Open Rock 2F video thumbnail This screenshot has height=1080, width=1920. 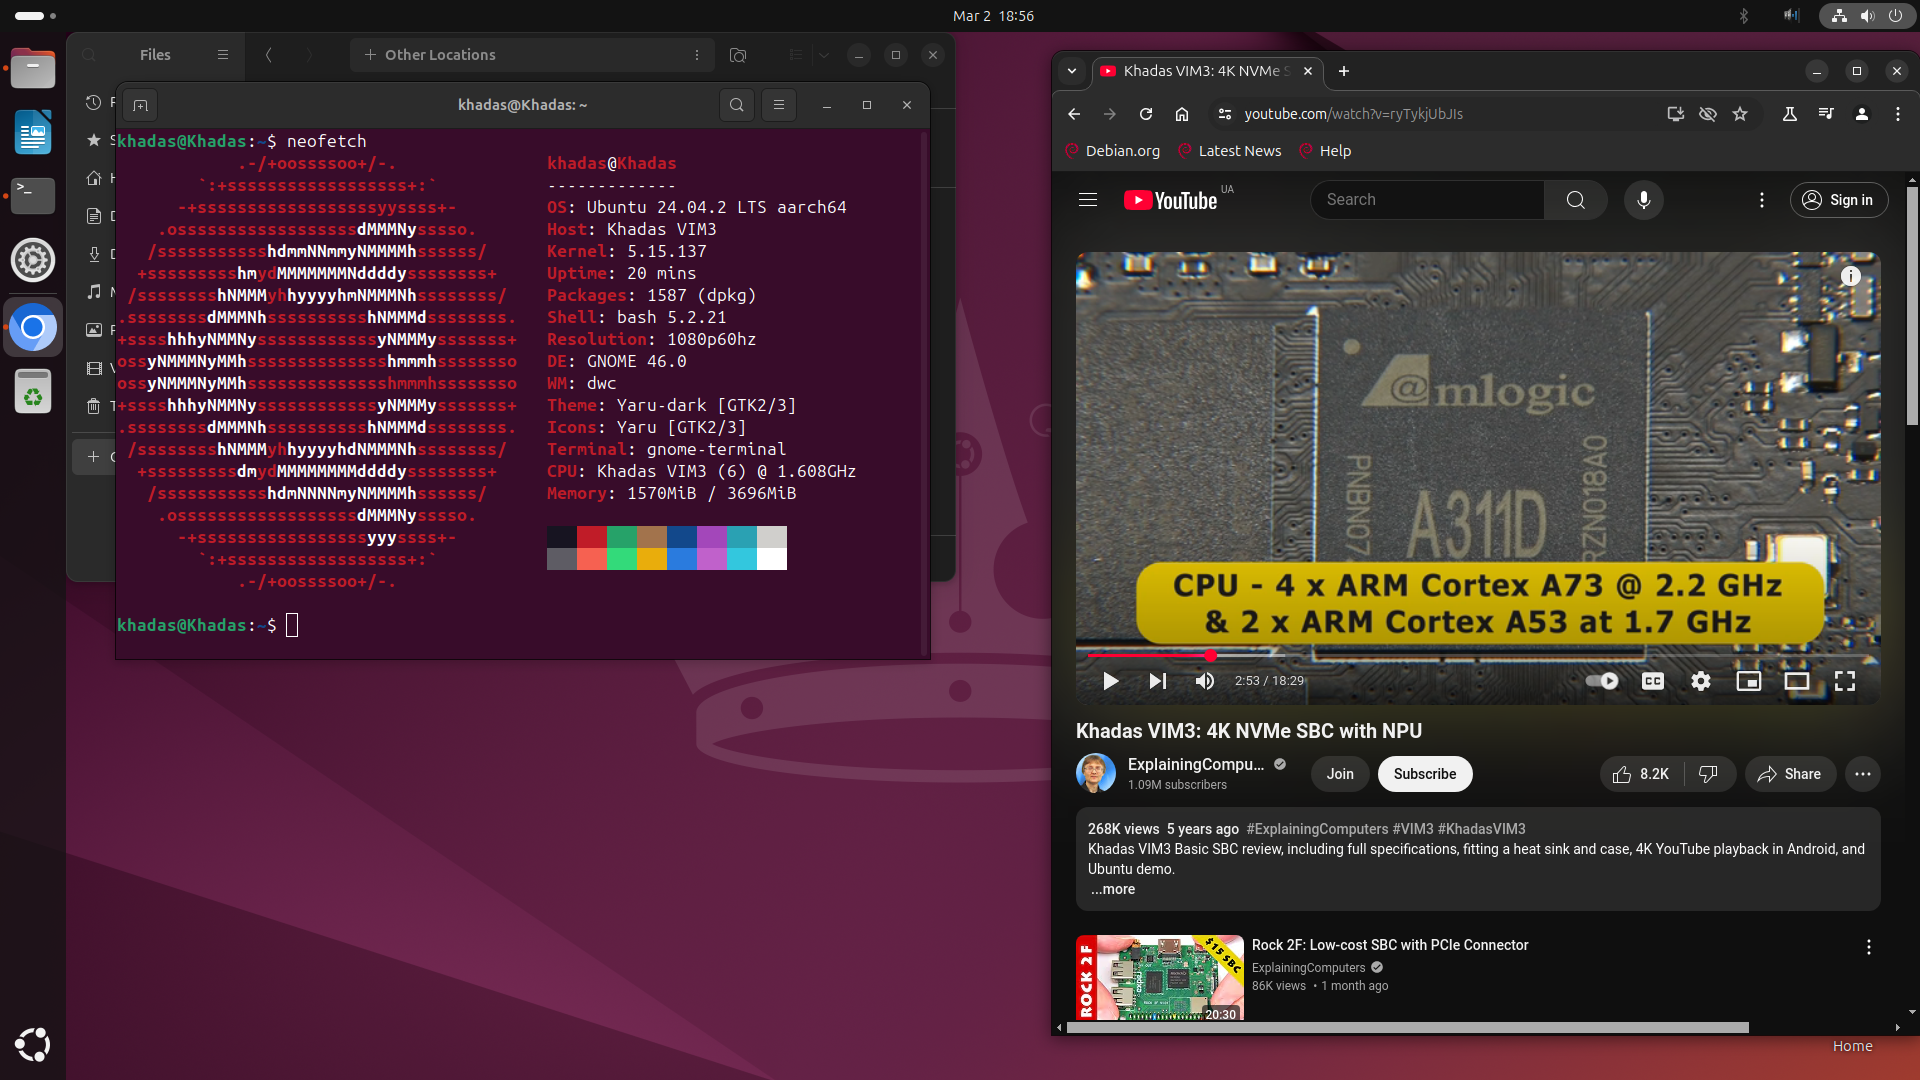(1160, 977)
